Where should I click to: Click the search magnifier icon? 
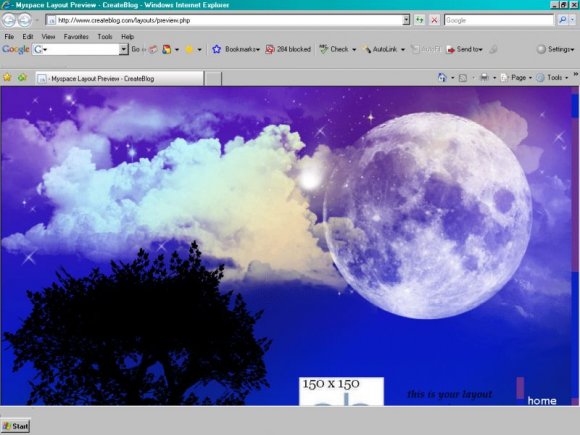562,20
